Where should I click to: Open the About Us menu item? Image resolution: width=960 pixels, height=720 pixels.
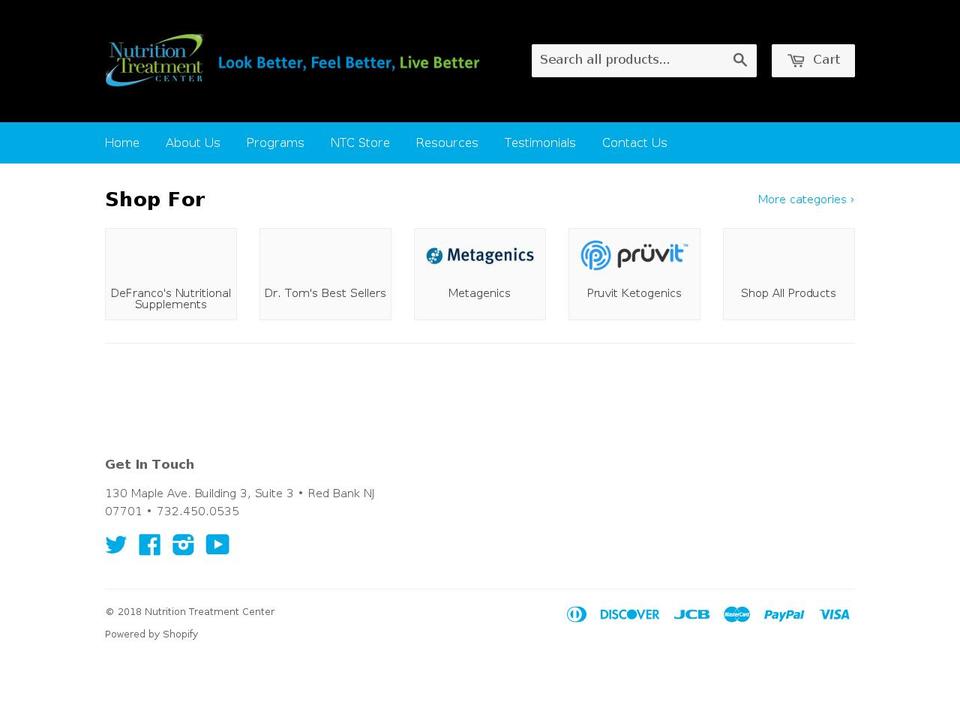[193, 143]
